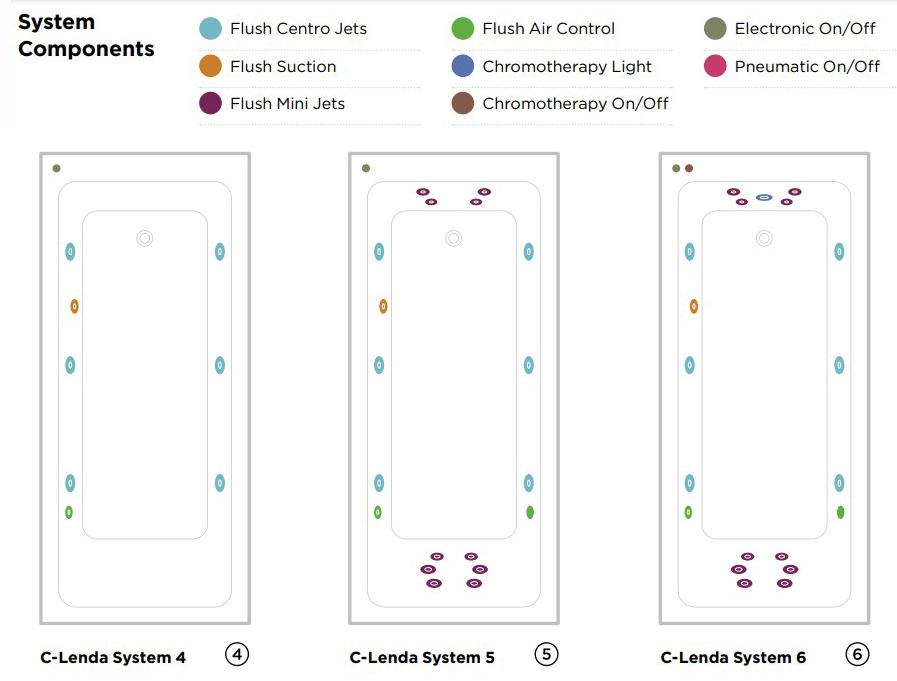Click the C-Lenda System 6 label
897x681 pixels.
[733, 658]
